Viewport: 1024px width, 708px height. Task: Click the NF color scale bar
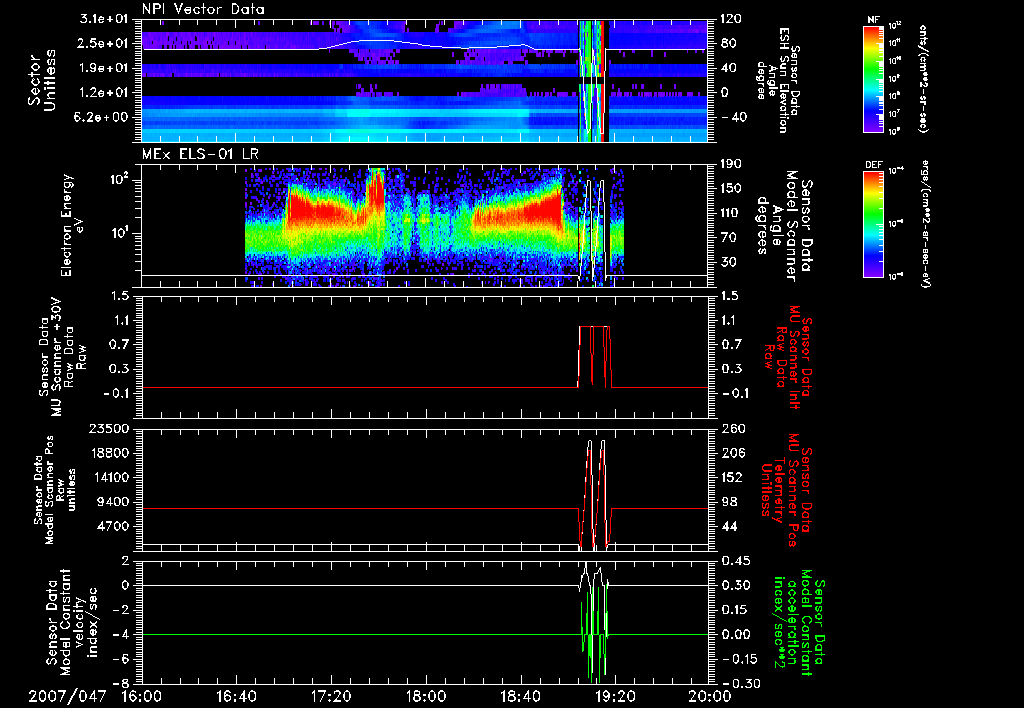click(873, 78)
